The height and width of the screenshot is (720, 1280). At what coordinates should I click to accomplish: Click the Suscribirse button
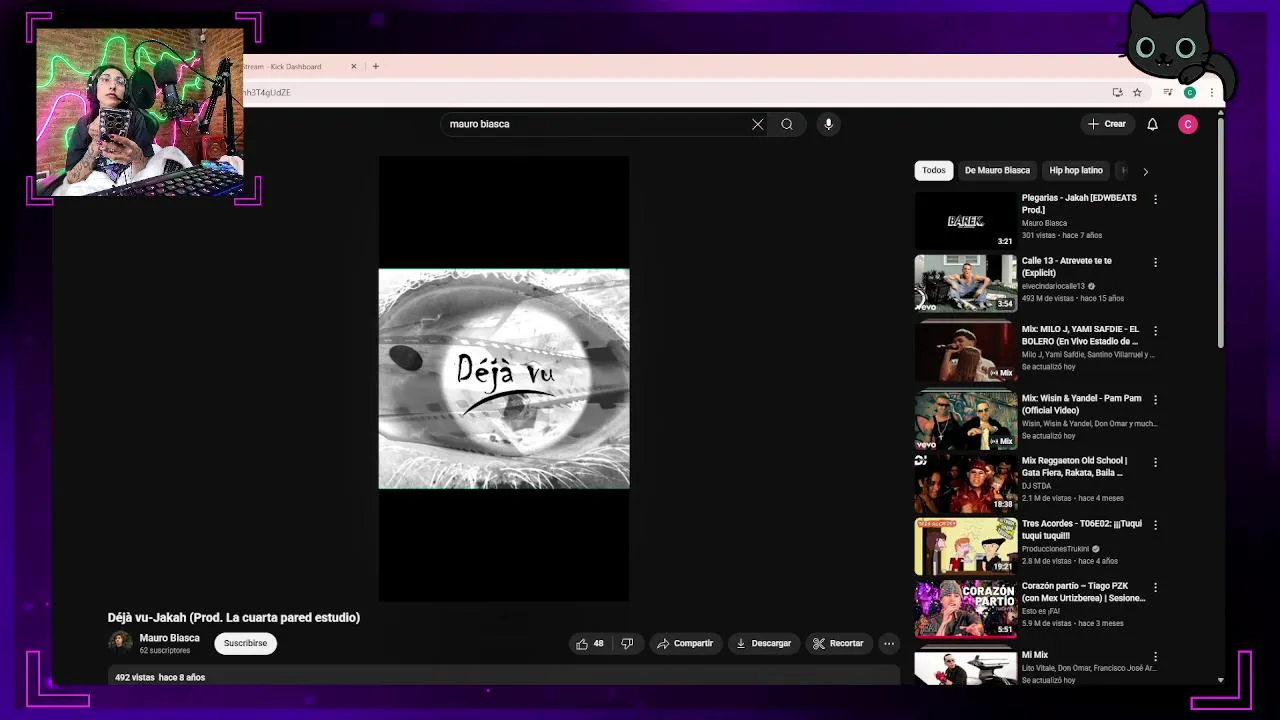click(x=245, y=643)
